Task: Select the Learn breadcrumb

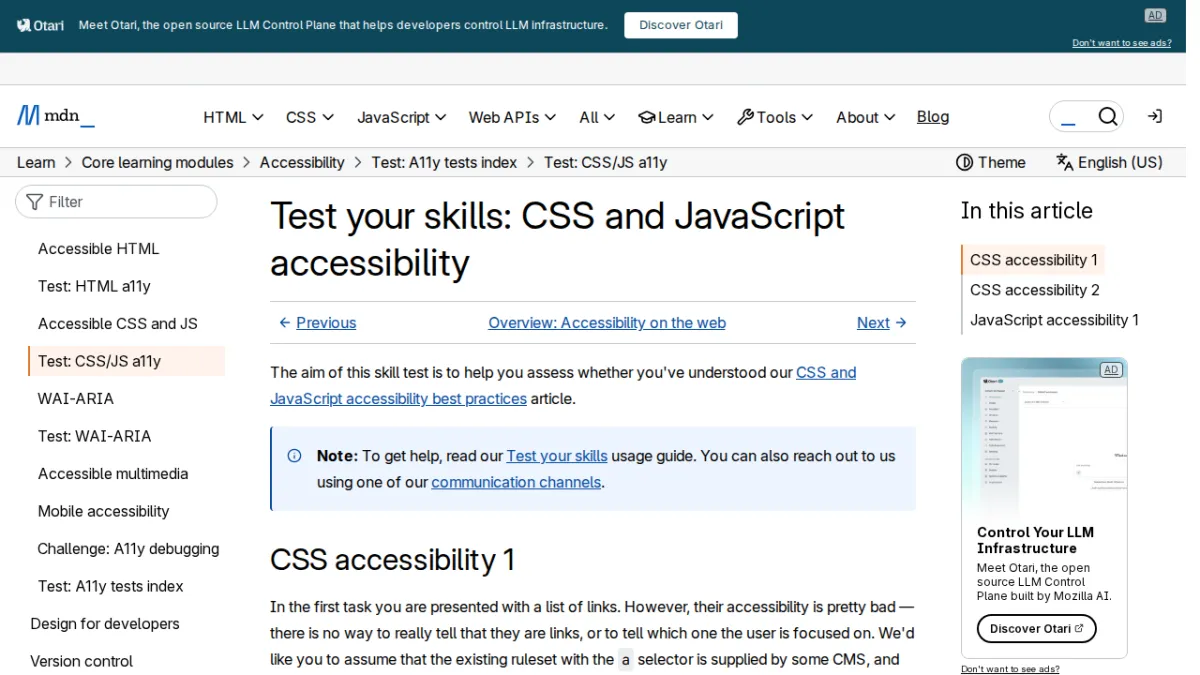Action: pyautogui.click(x=36, y=163)
